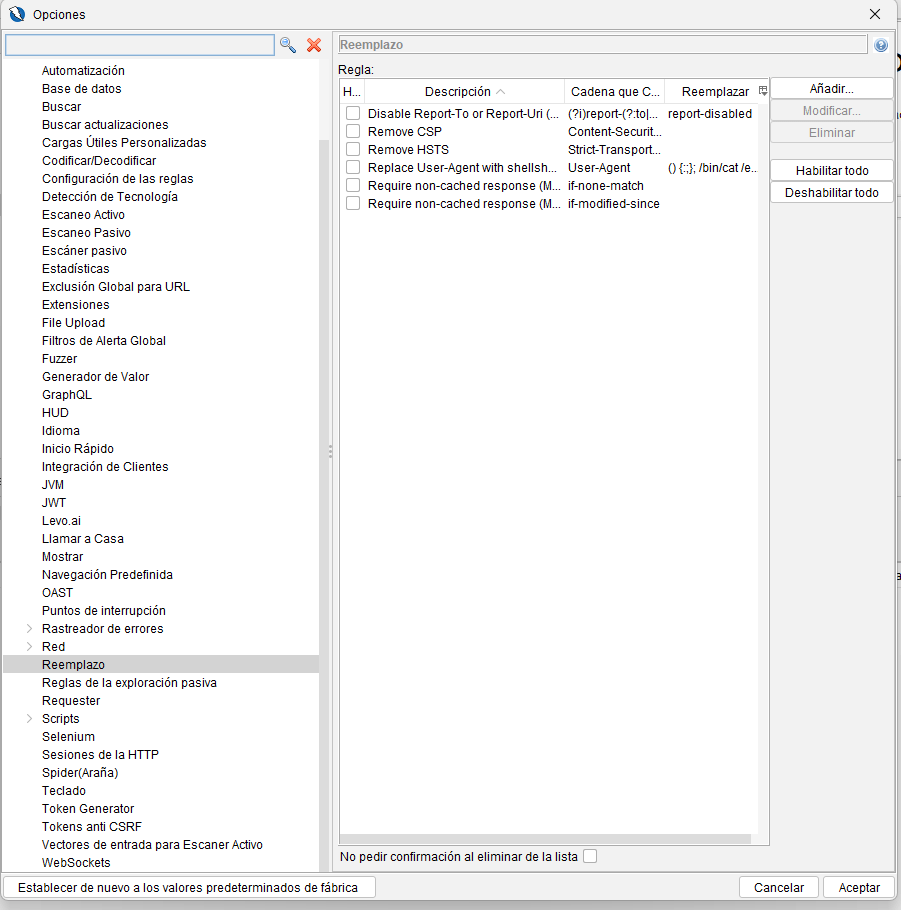
Task: Focus the options search text field
Action: (x=139, y=45)
